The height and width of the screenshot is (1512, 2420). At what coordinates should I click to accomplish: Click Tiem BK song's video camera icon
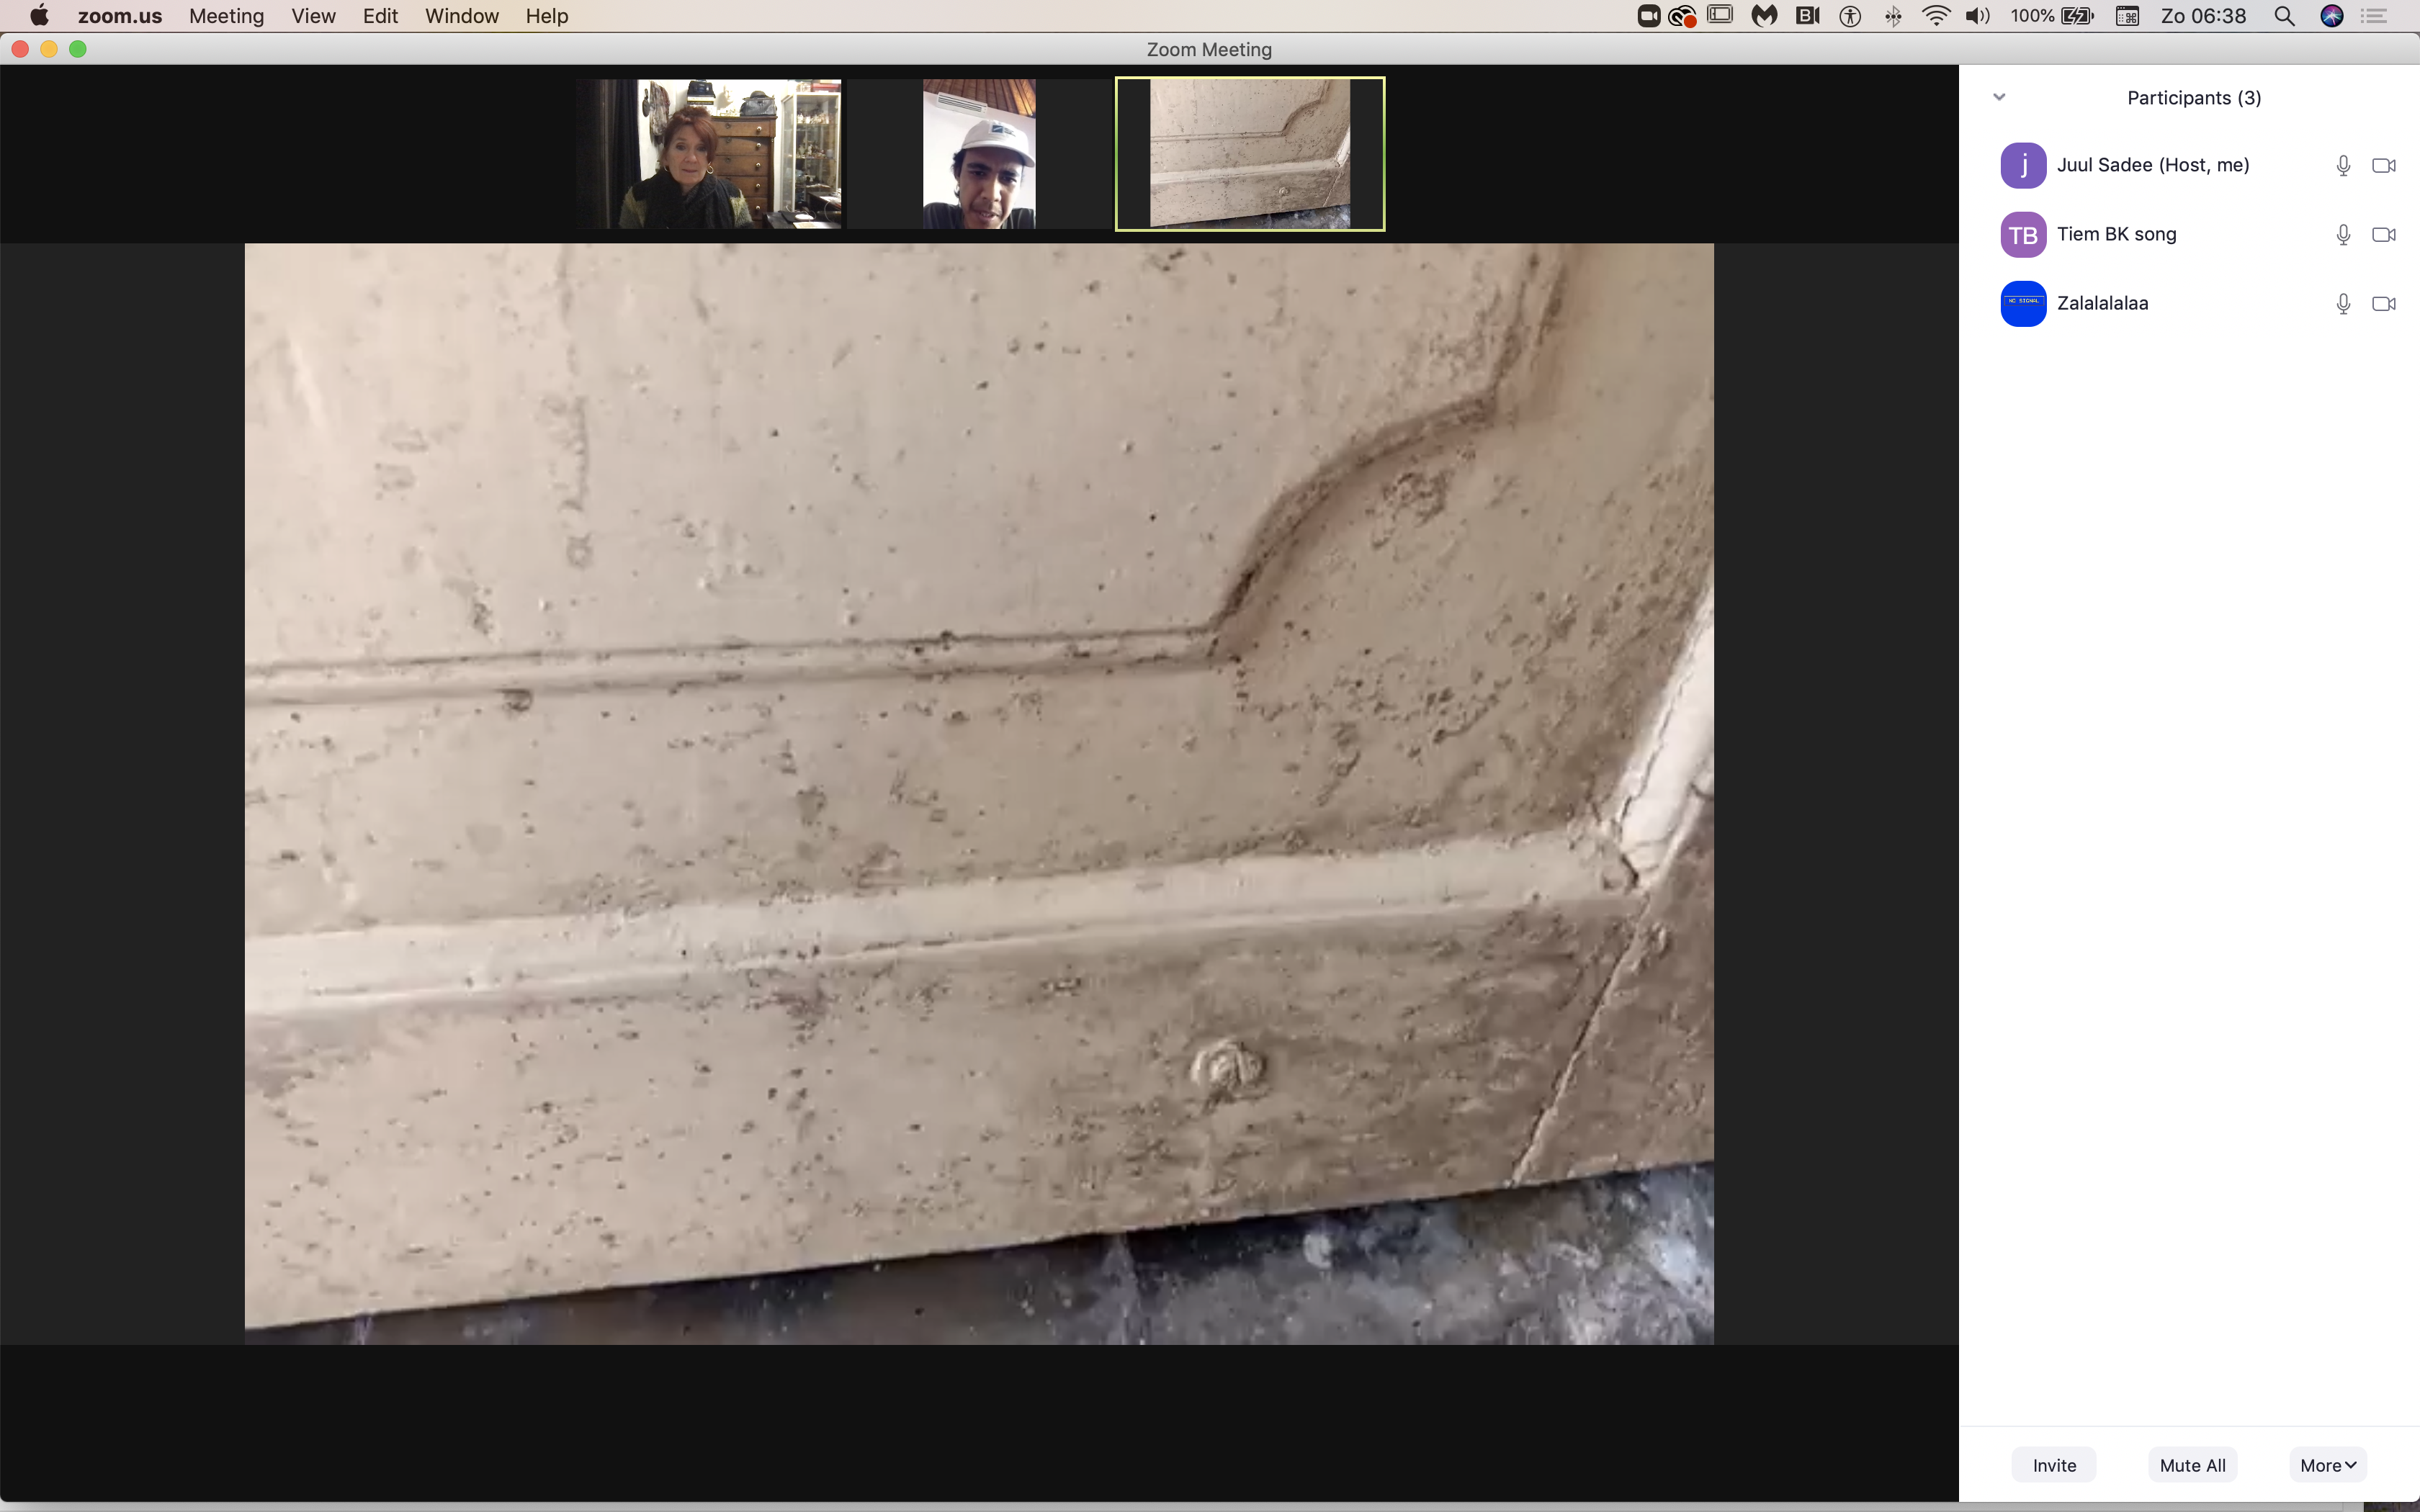(2383, 234)
